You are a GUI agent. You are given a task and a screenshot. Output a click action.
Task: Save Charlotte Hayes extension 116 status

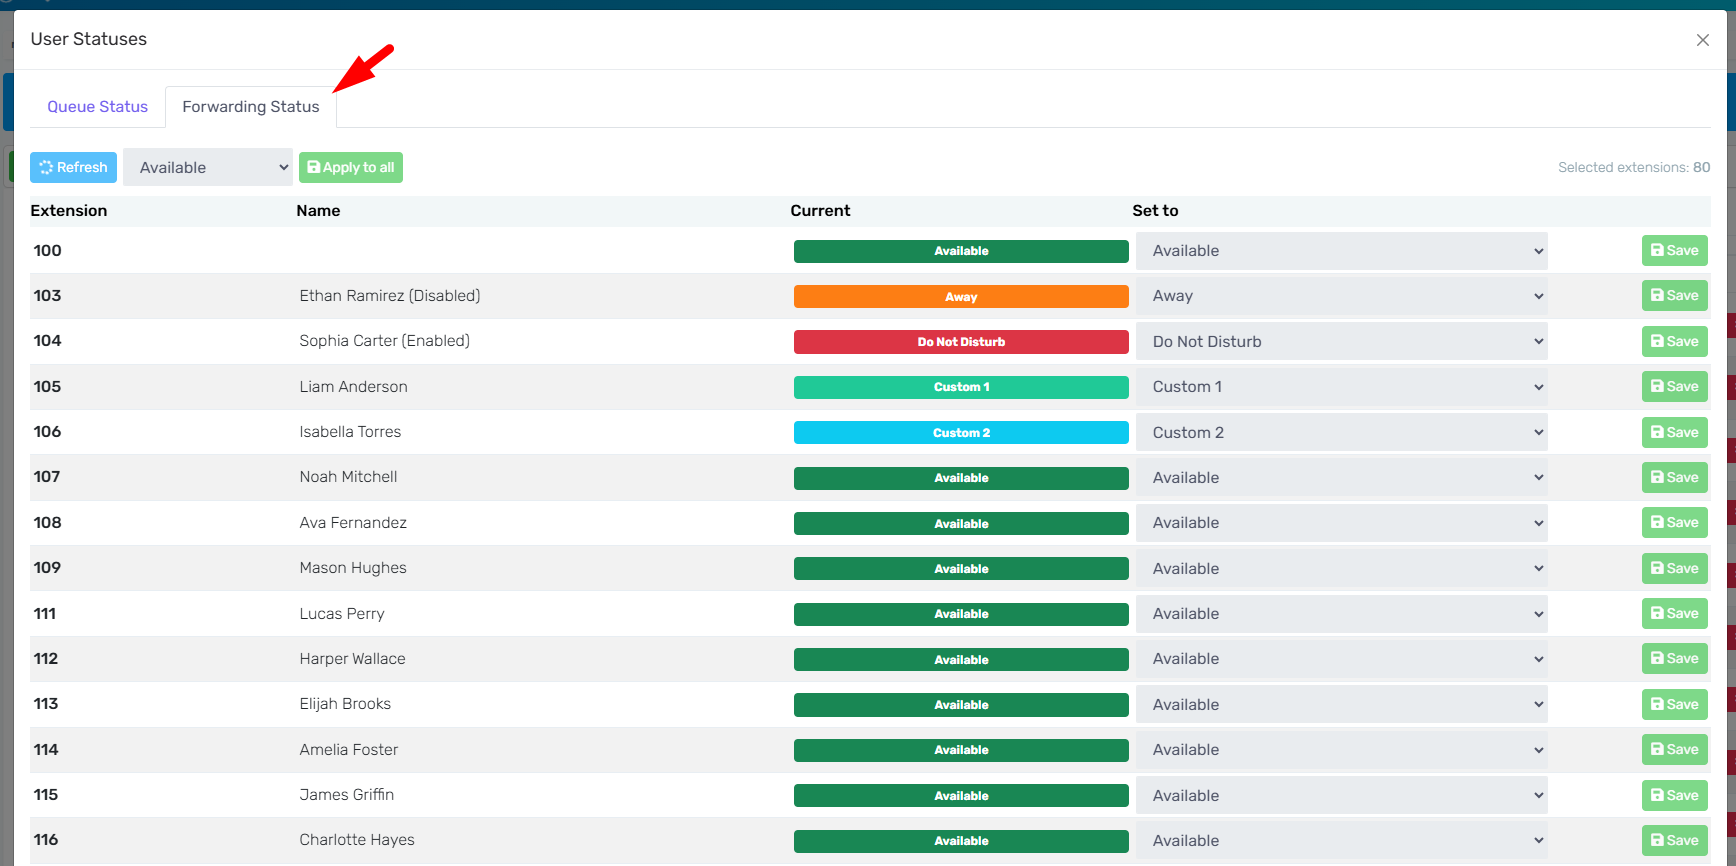point(1674,841)
